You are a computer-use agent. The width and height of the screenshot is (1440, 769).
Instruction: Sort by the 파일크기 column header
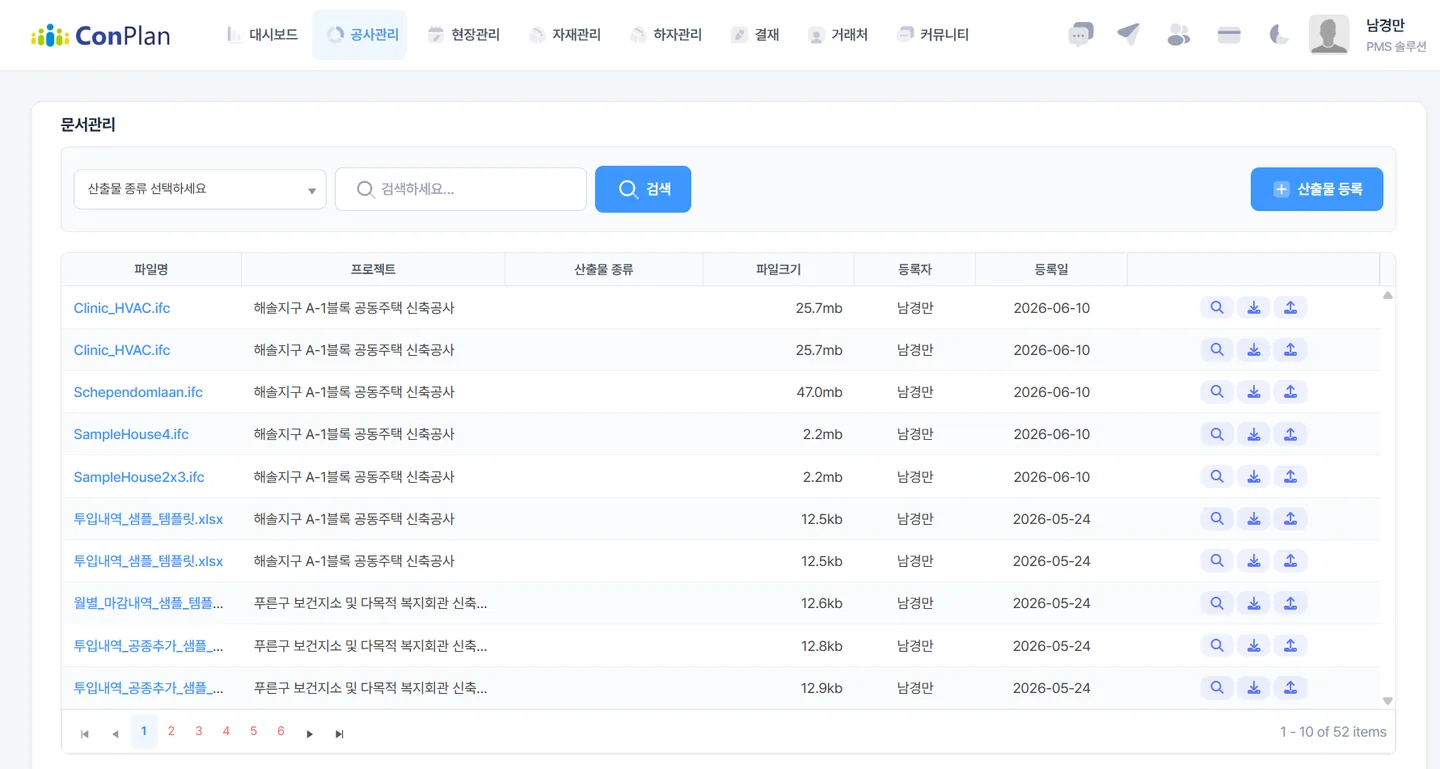pyautogui.click(x=779, y=270)
